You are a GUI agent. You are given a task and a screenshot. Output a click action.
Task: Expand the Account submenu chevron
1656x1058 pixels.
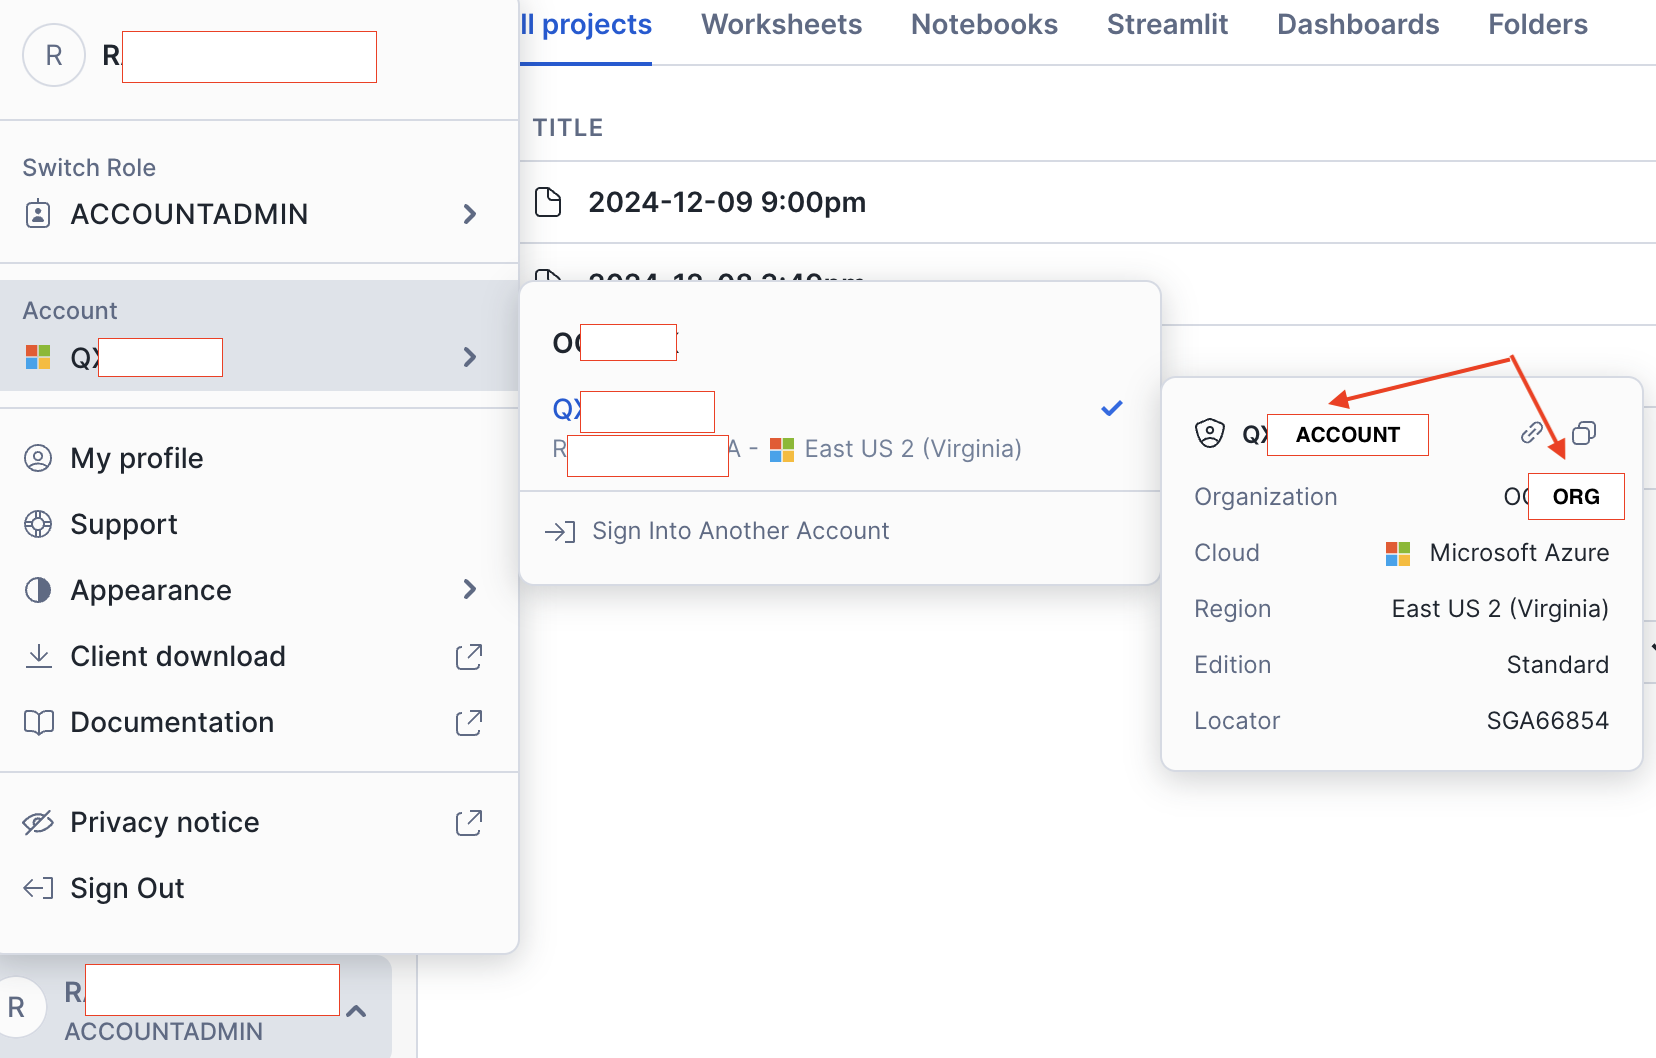click(x=470, y=357)
